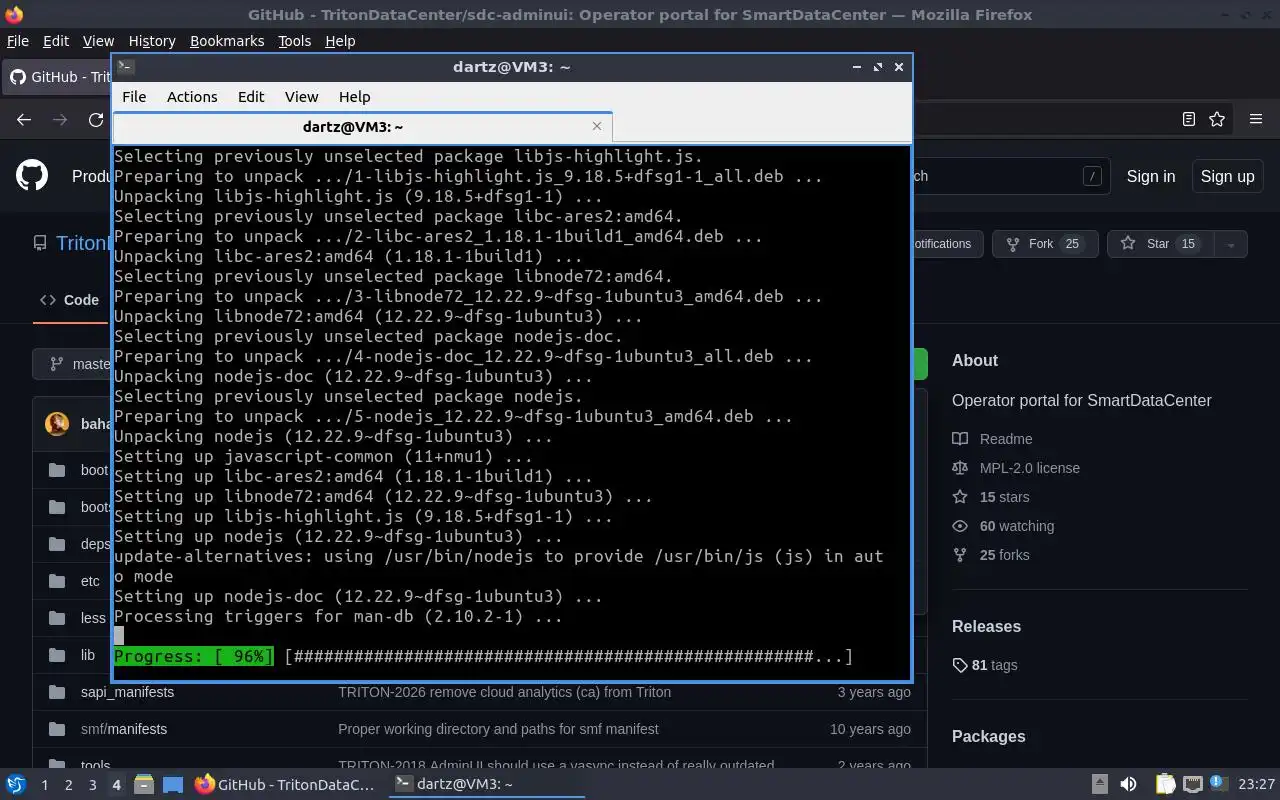Open Firefox Tools menu
Screen dimensions: 1280x800
[x=294, y=41]
